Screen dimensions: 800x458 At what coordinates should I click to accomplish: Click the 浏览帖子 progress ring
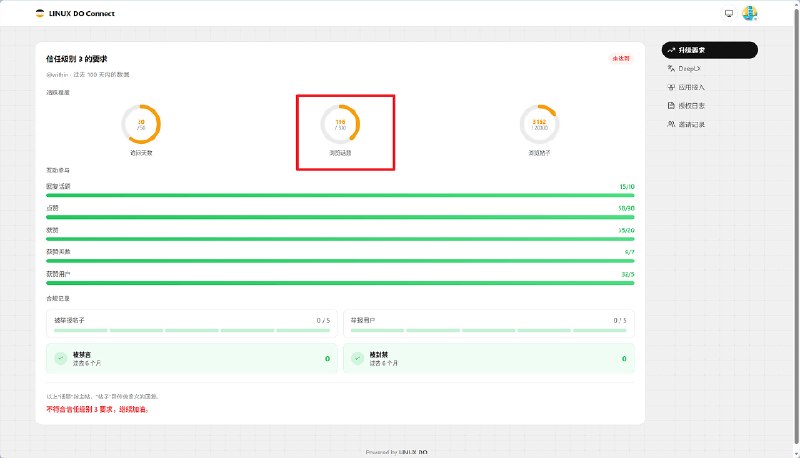(539, 124)
